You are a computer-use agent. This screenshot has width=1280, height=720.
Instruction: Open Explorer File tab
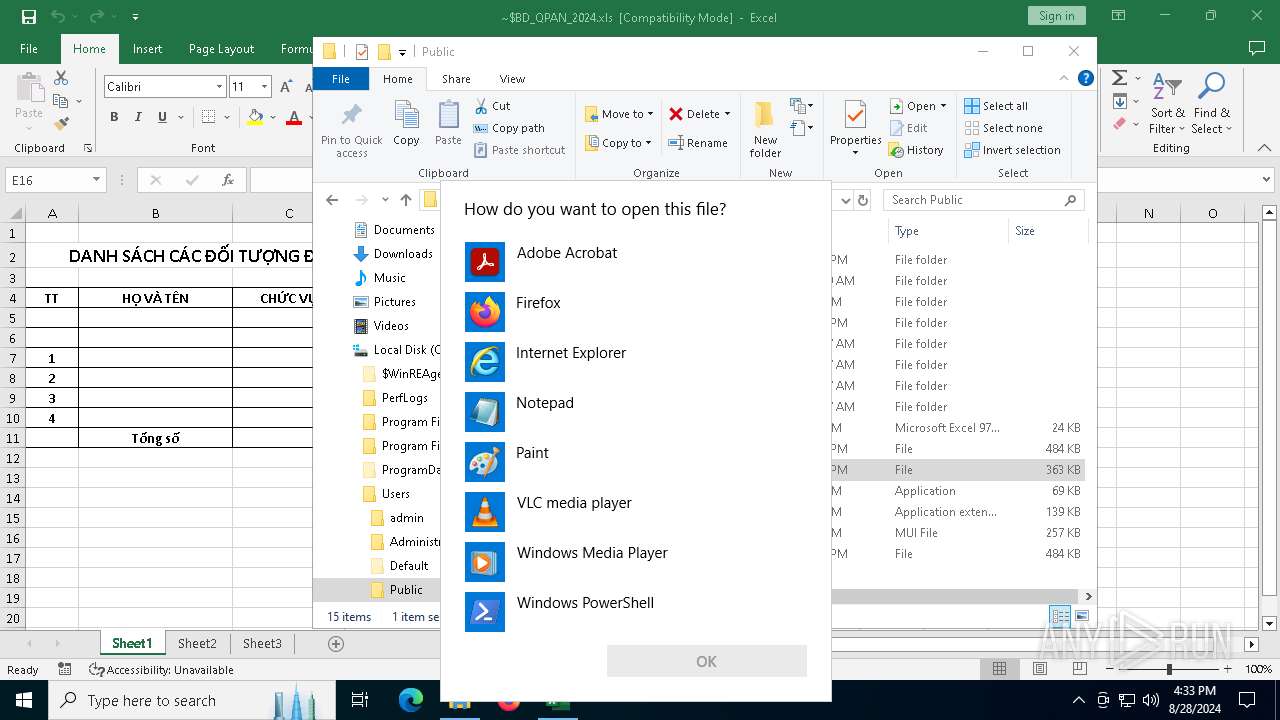[x=341, y=79]
